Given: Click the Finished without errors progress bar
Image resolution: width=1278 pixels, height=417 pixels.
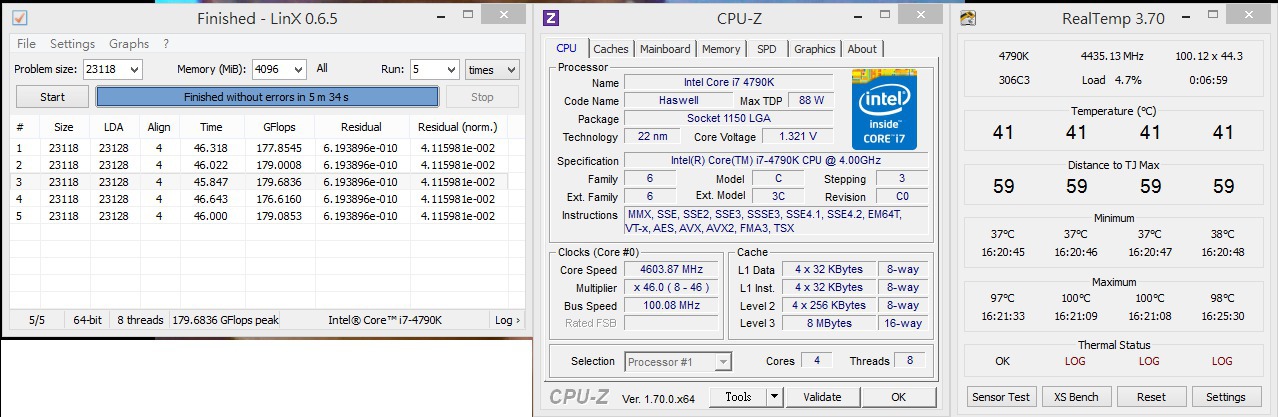Looking at the screenshot, I should click(x=267, y=97).
